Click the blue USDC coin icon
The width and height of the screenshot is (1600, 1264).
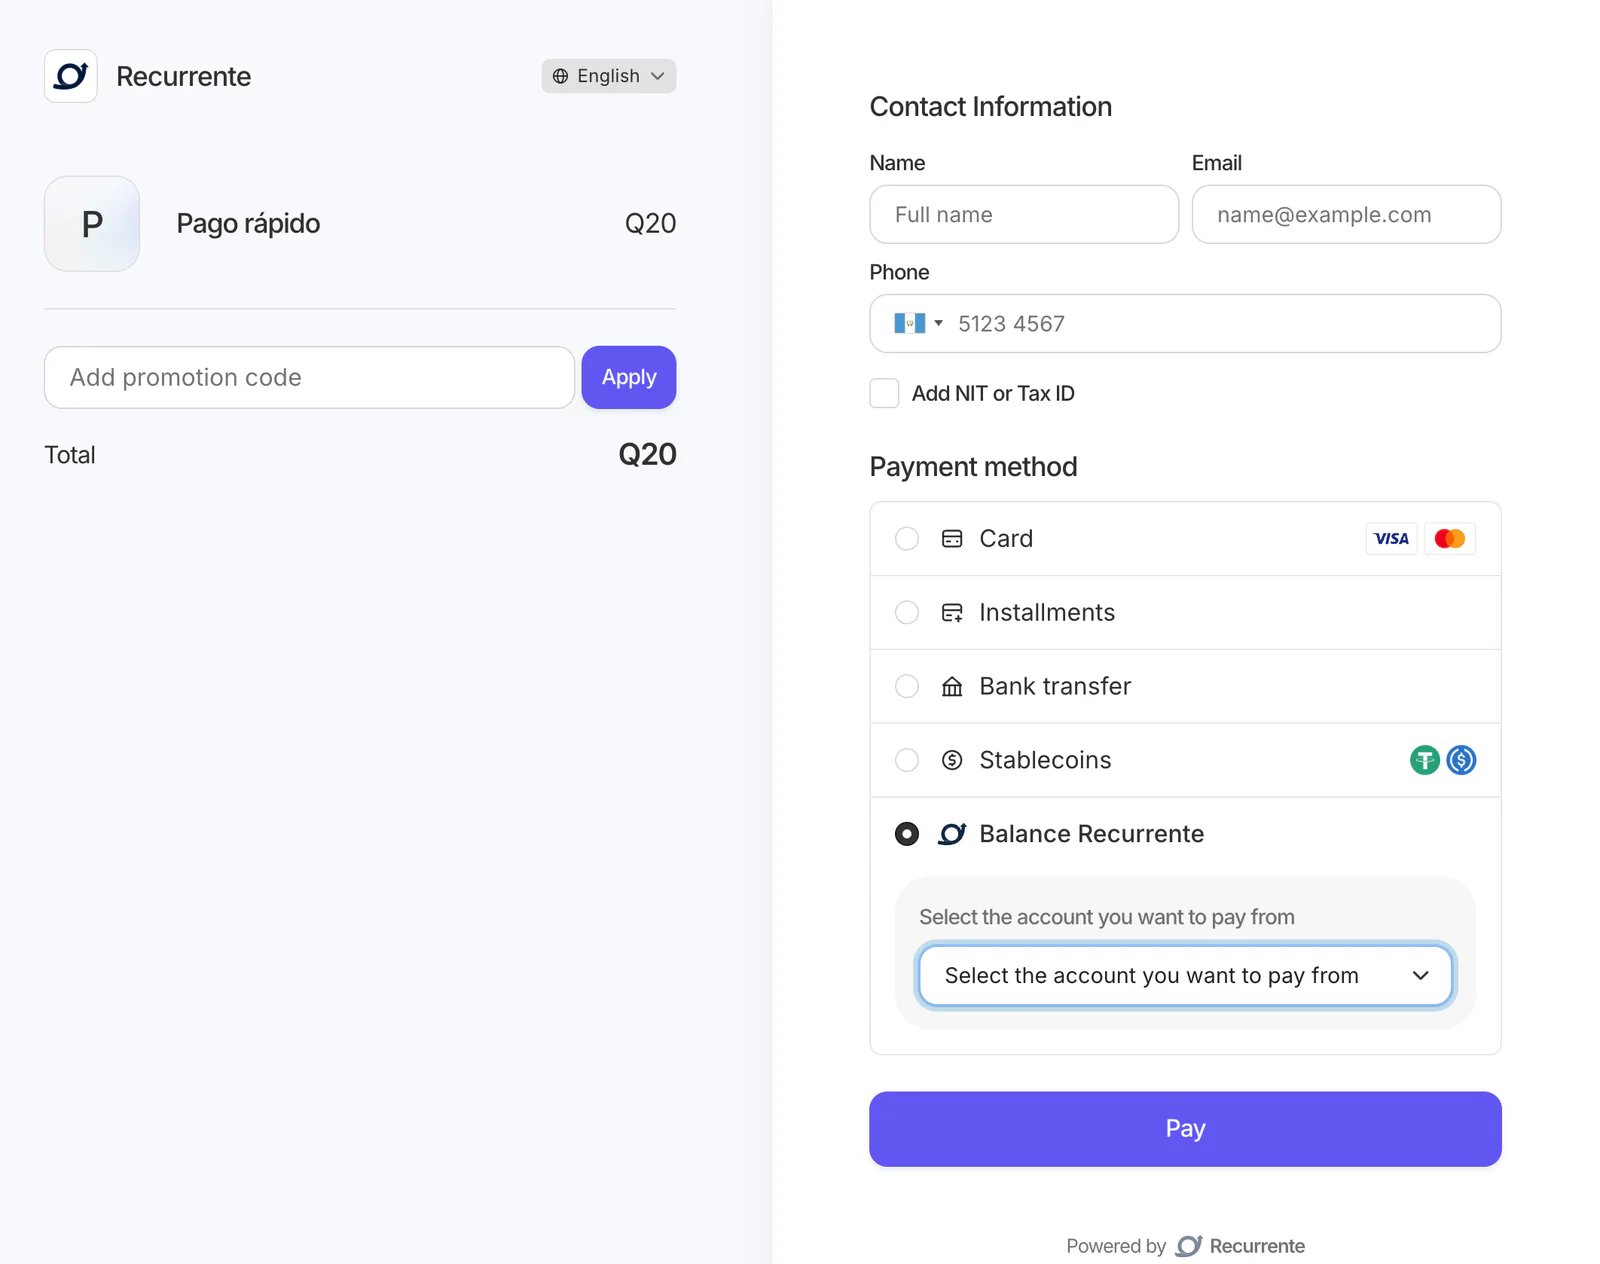(1461, 760)
